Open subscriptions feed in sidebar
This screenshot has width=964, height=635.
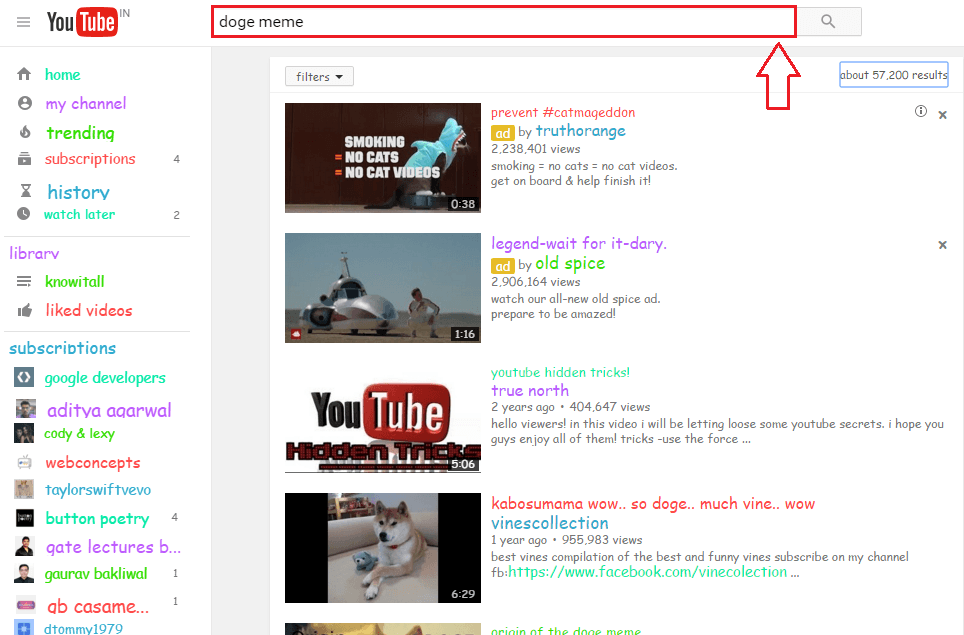[x=90, y=159]
